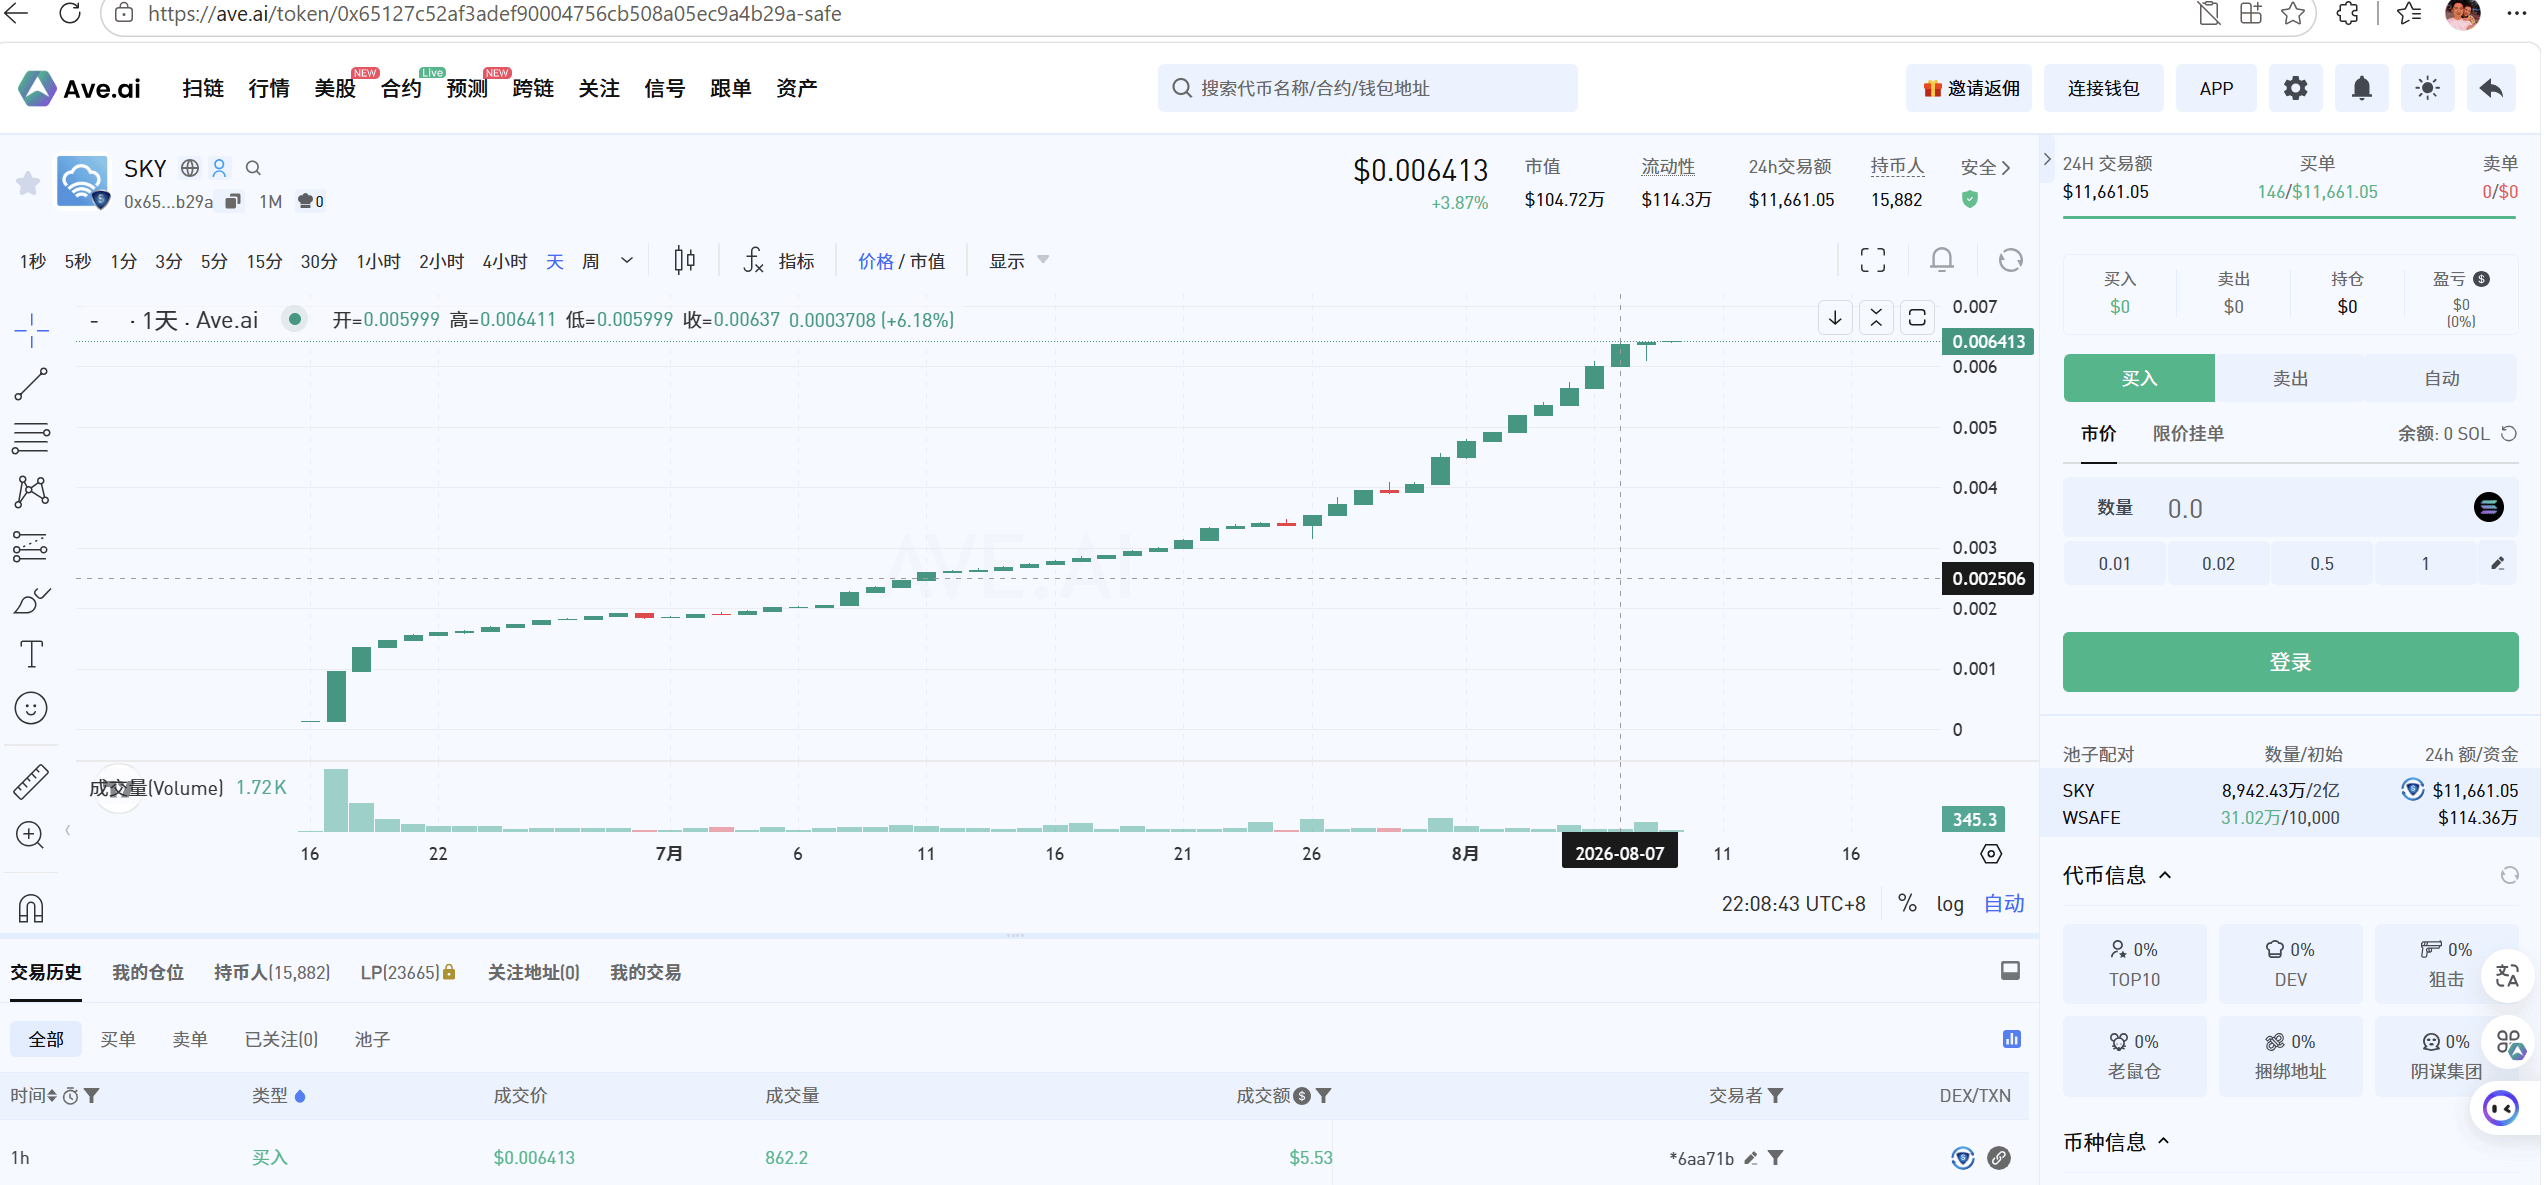
Task: Select the 卖出 sell tab
Action: (x=2290, y=378)
